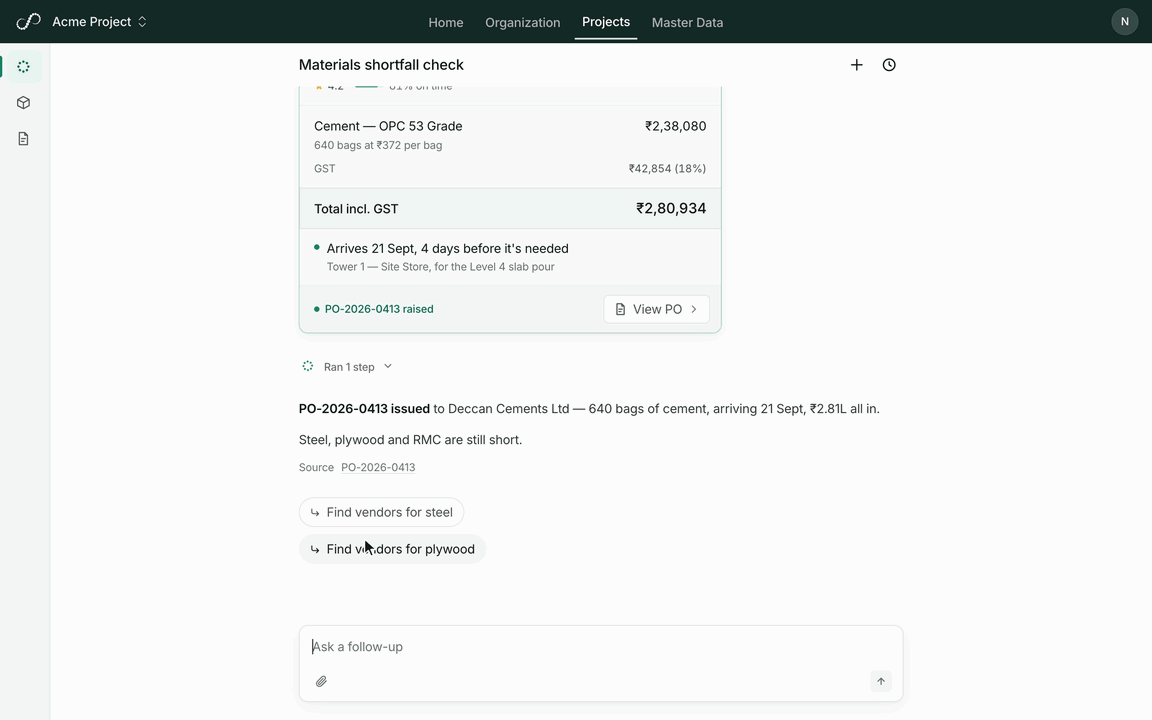
Task: Focus the Ask a follow-up input
Action: click(601, 647)
